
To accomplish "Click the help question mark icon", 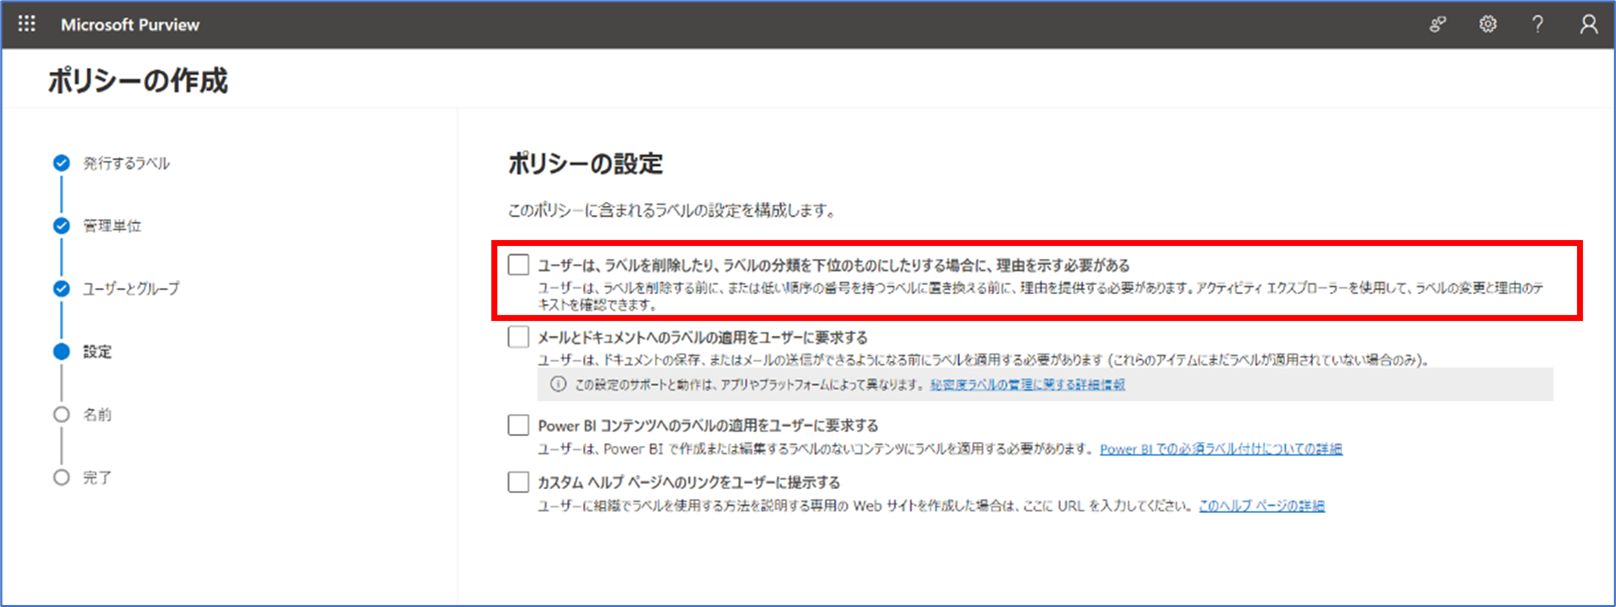I will click(1538, 24).
